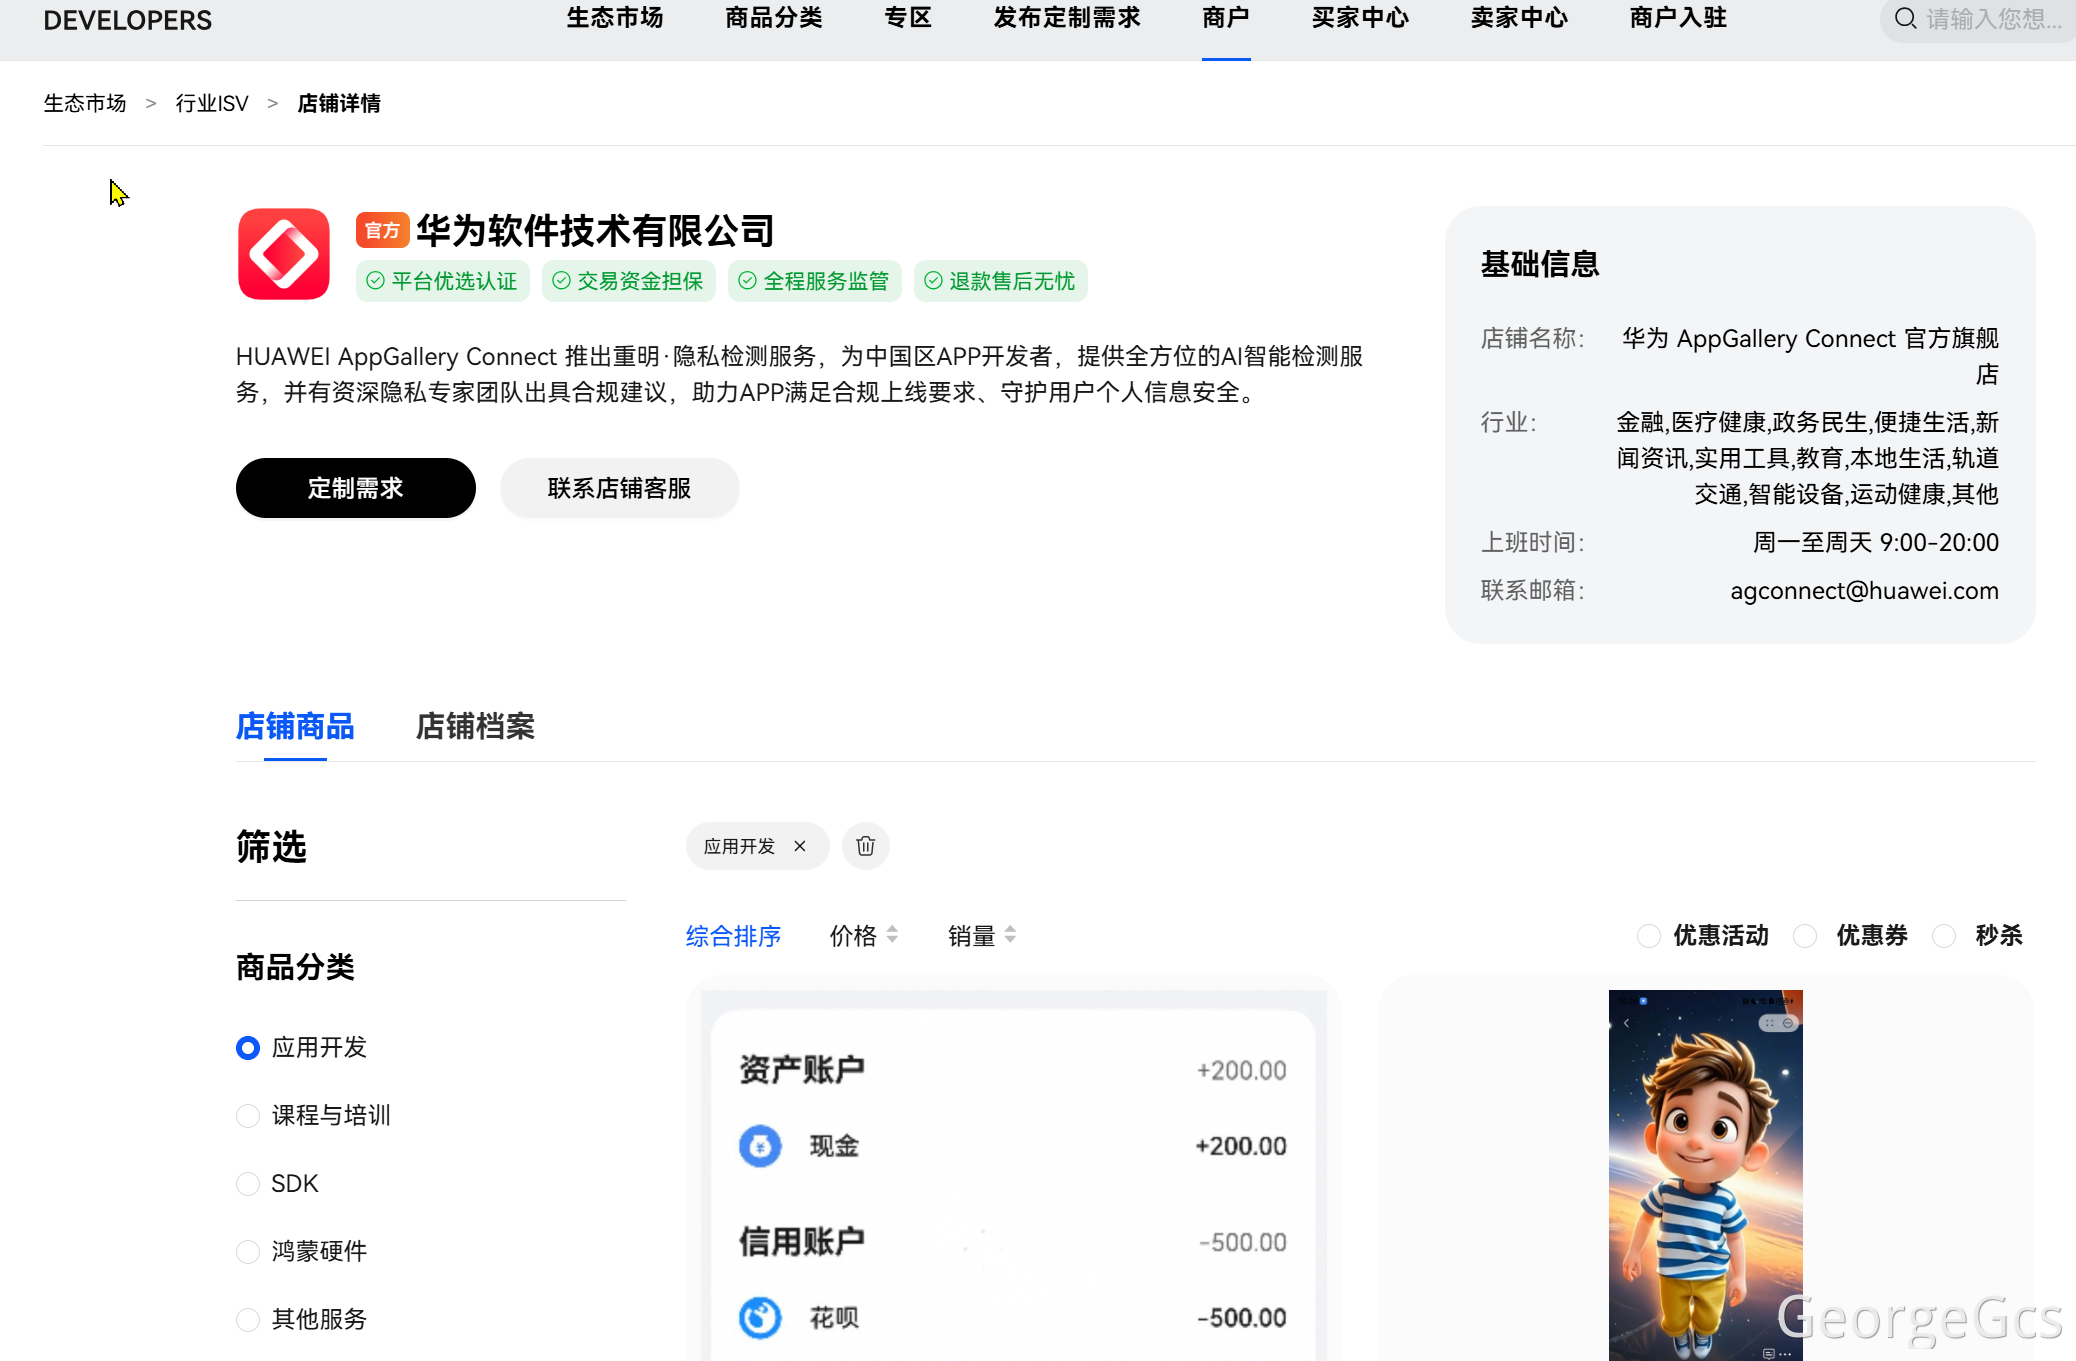This screenshot has height=1361, width=2076.
Task: Switch to the 店铺档案 tab
Action: pos(475,727)
